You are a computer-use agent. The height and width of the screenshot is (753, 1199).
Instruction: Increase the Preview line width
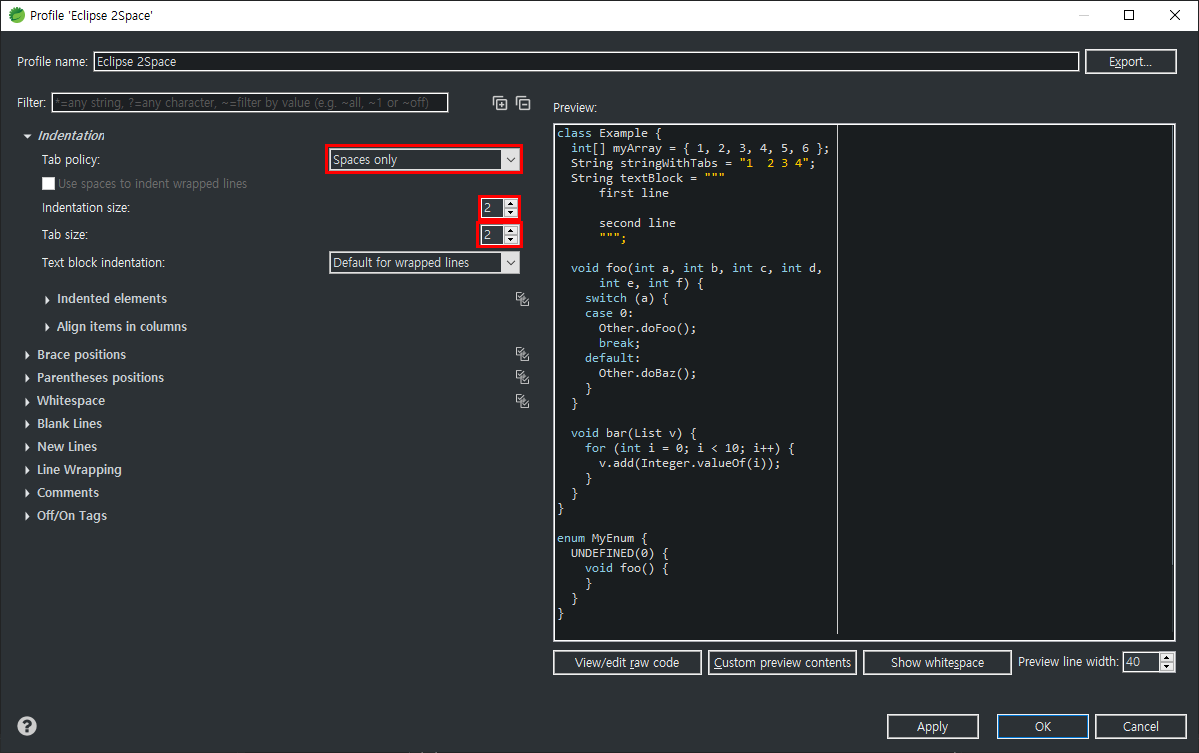1167,657
